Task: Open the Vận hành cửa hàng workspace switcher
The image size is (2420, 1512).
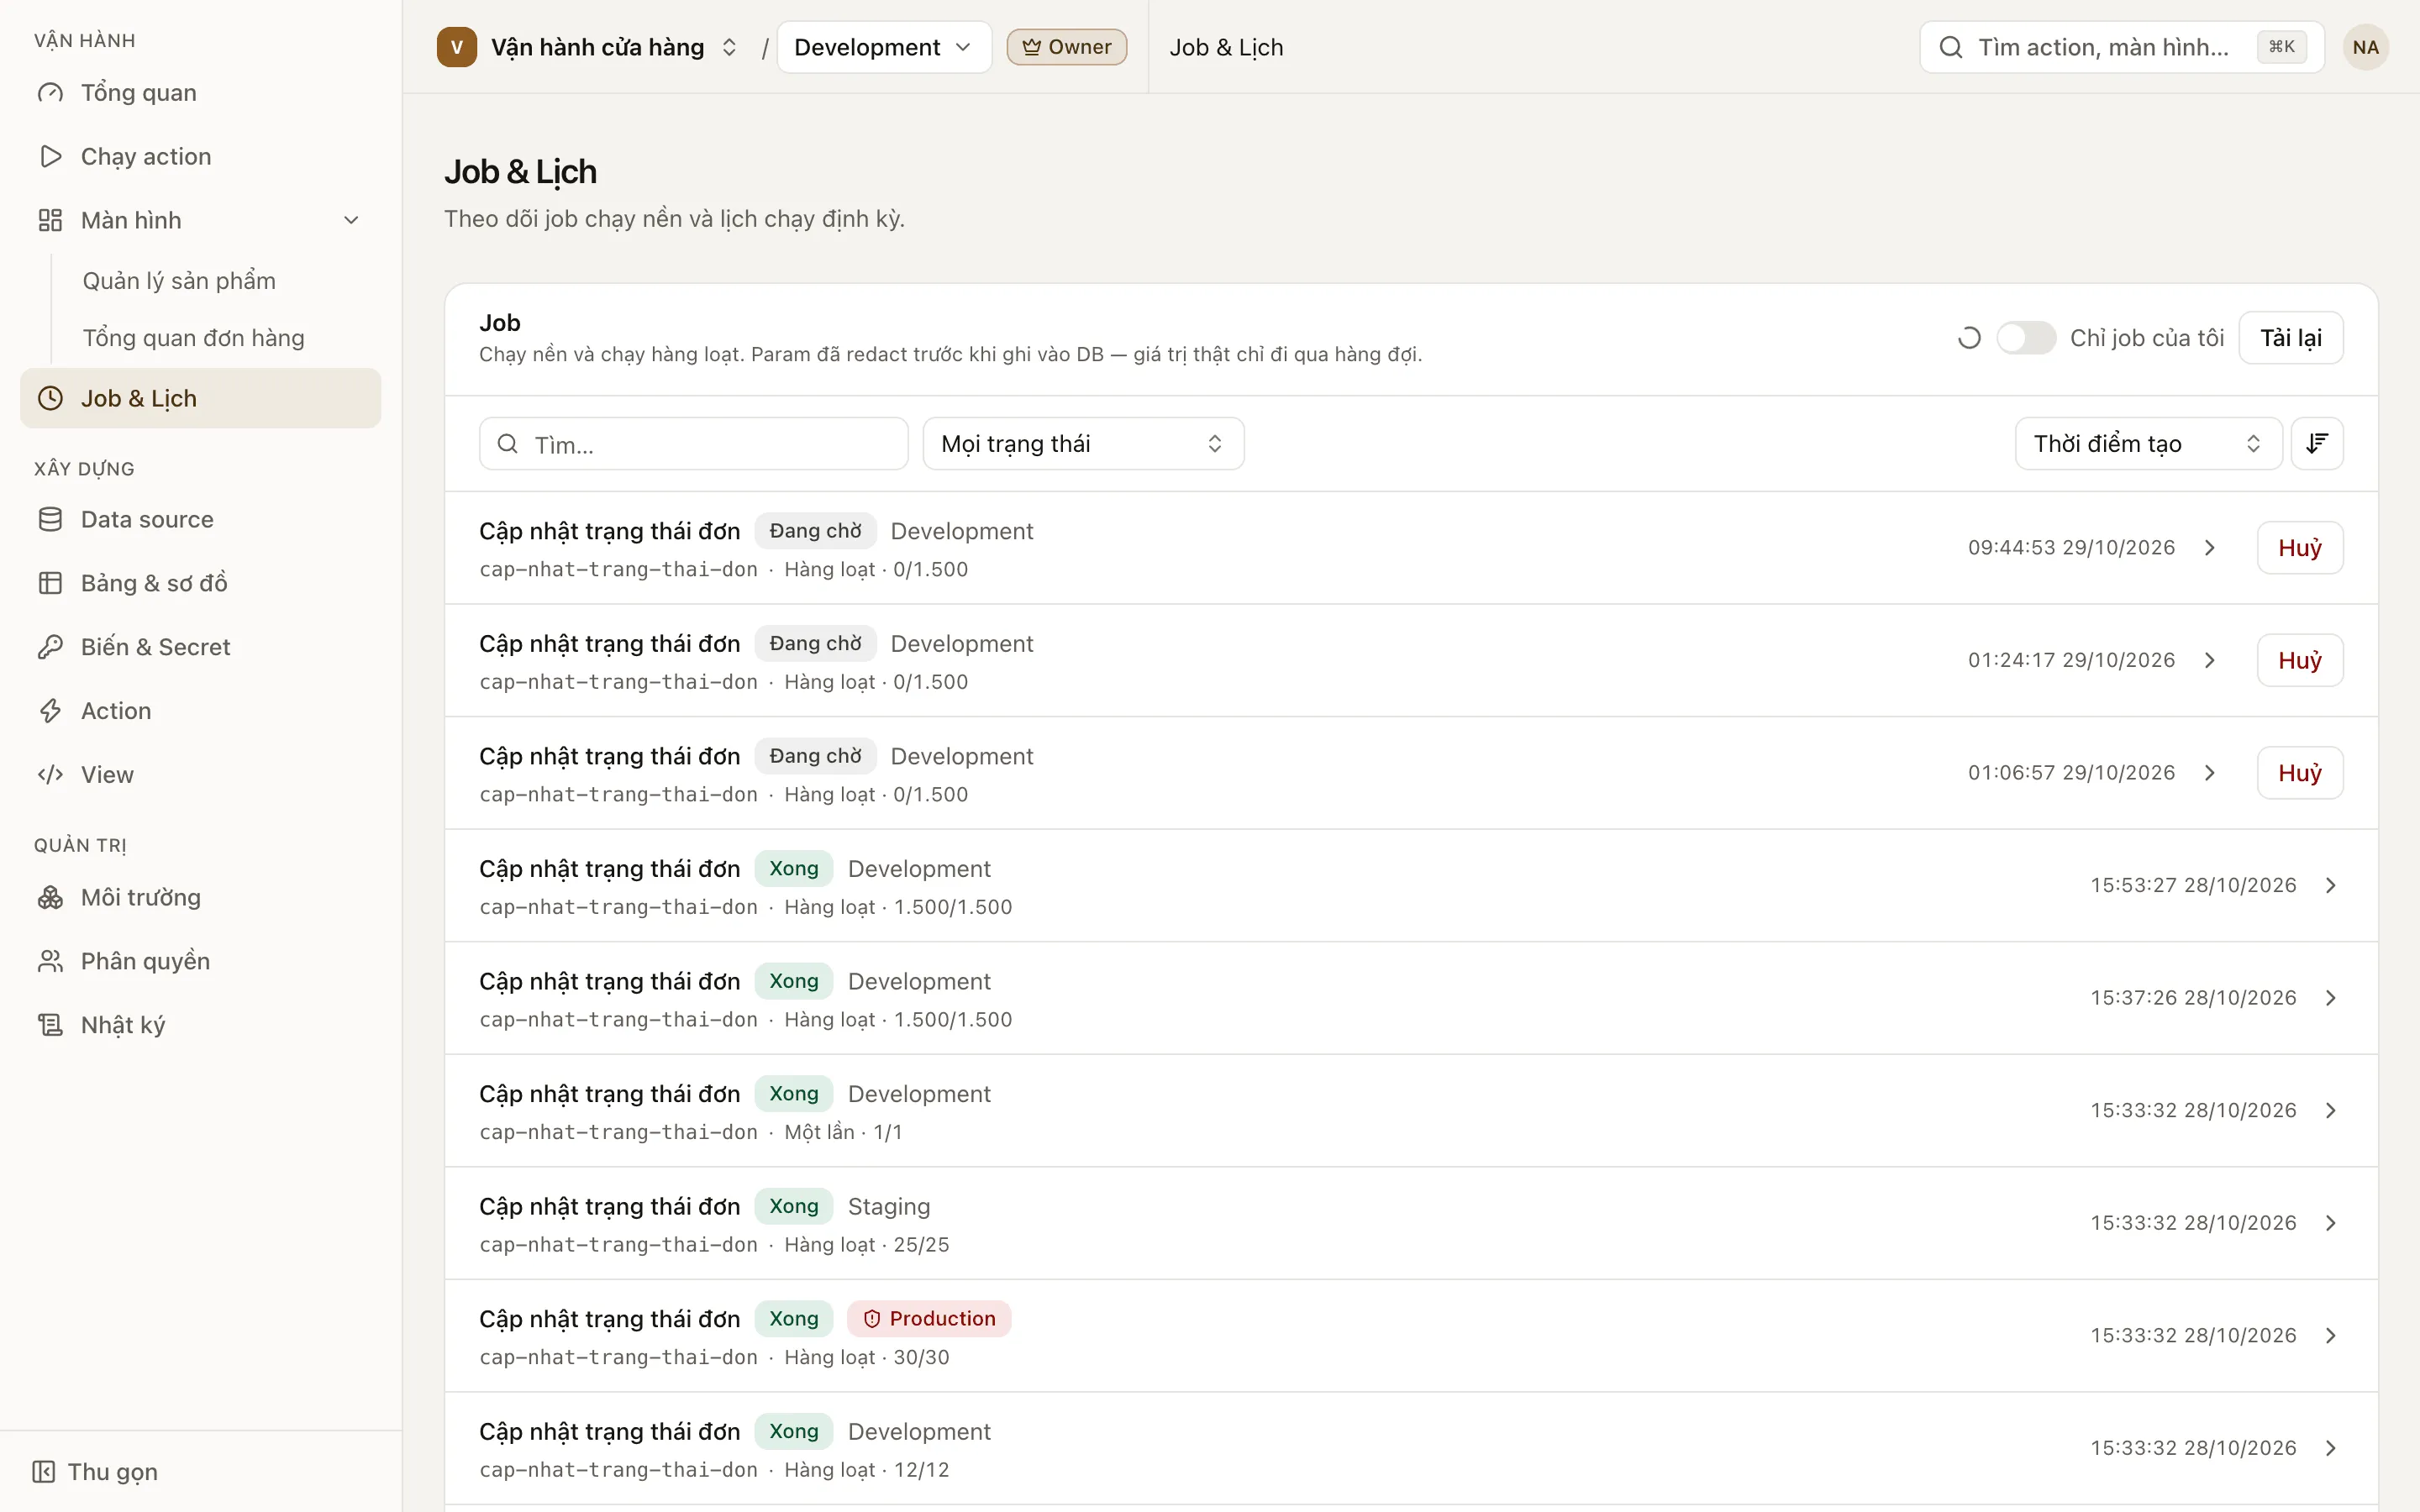Action: (588, 47)
